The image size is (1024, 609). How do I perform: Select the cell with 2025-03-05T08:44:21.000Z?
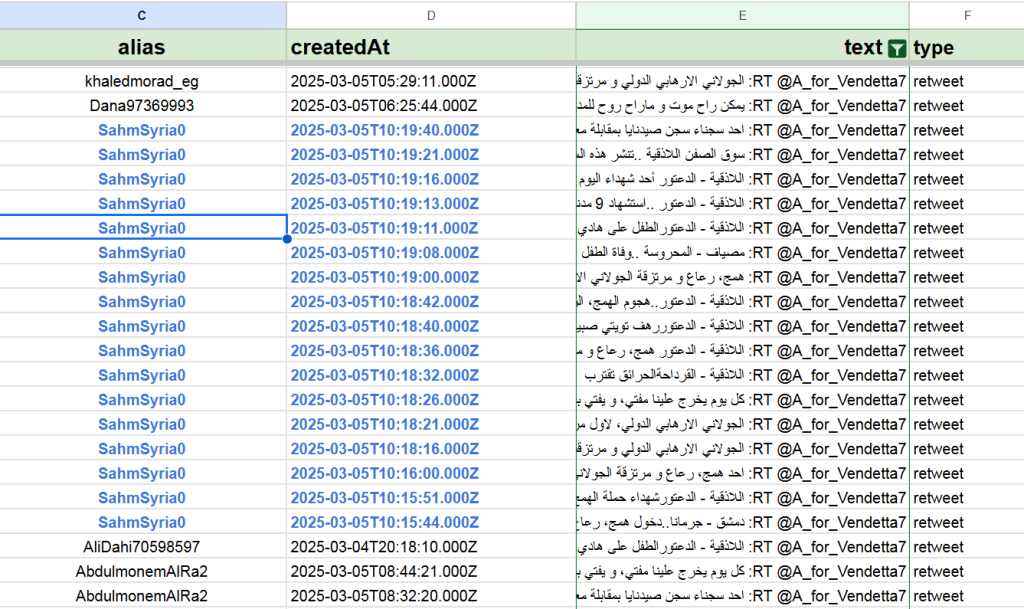coord(384,571)
